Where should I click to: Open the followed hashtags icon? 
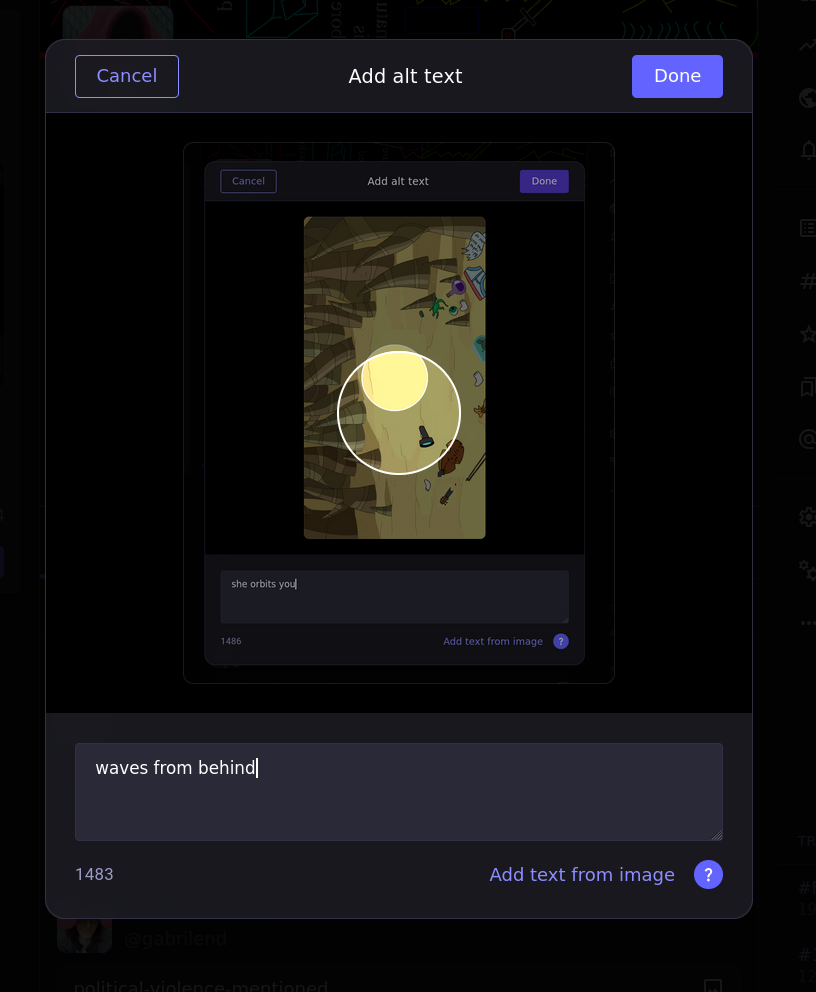(807, 281)
